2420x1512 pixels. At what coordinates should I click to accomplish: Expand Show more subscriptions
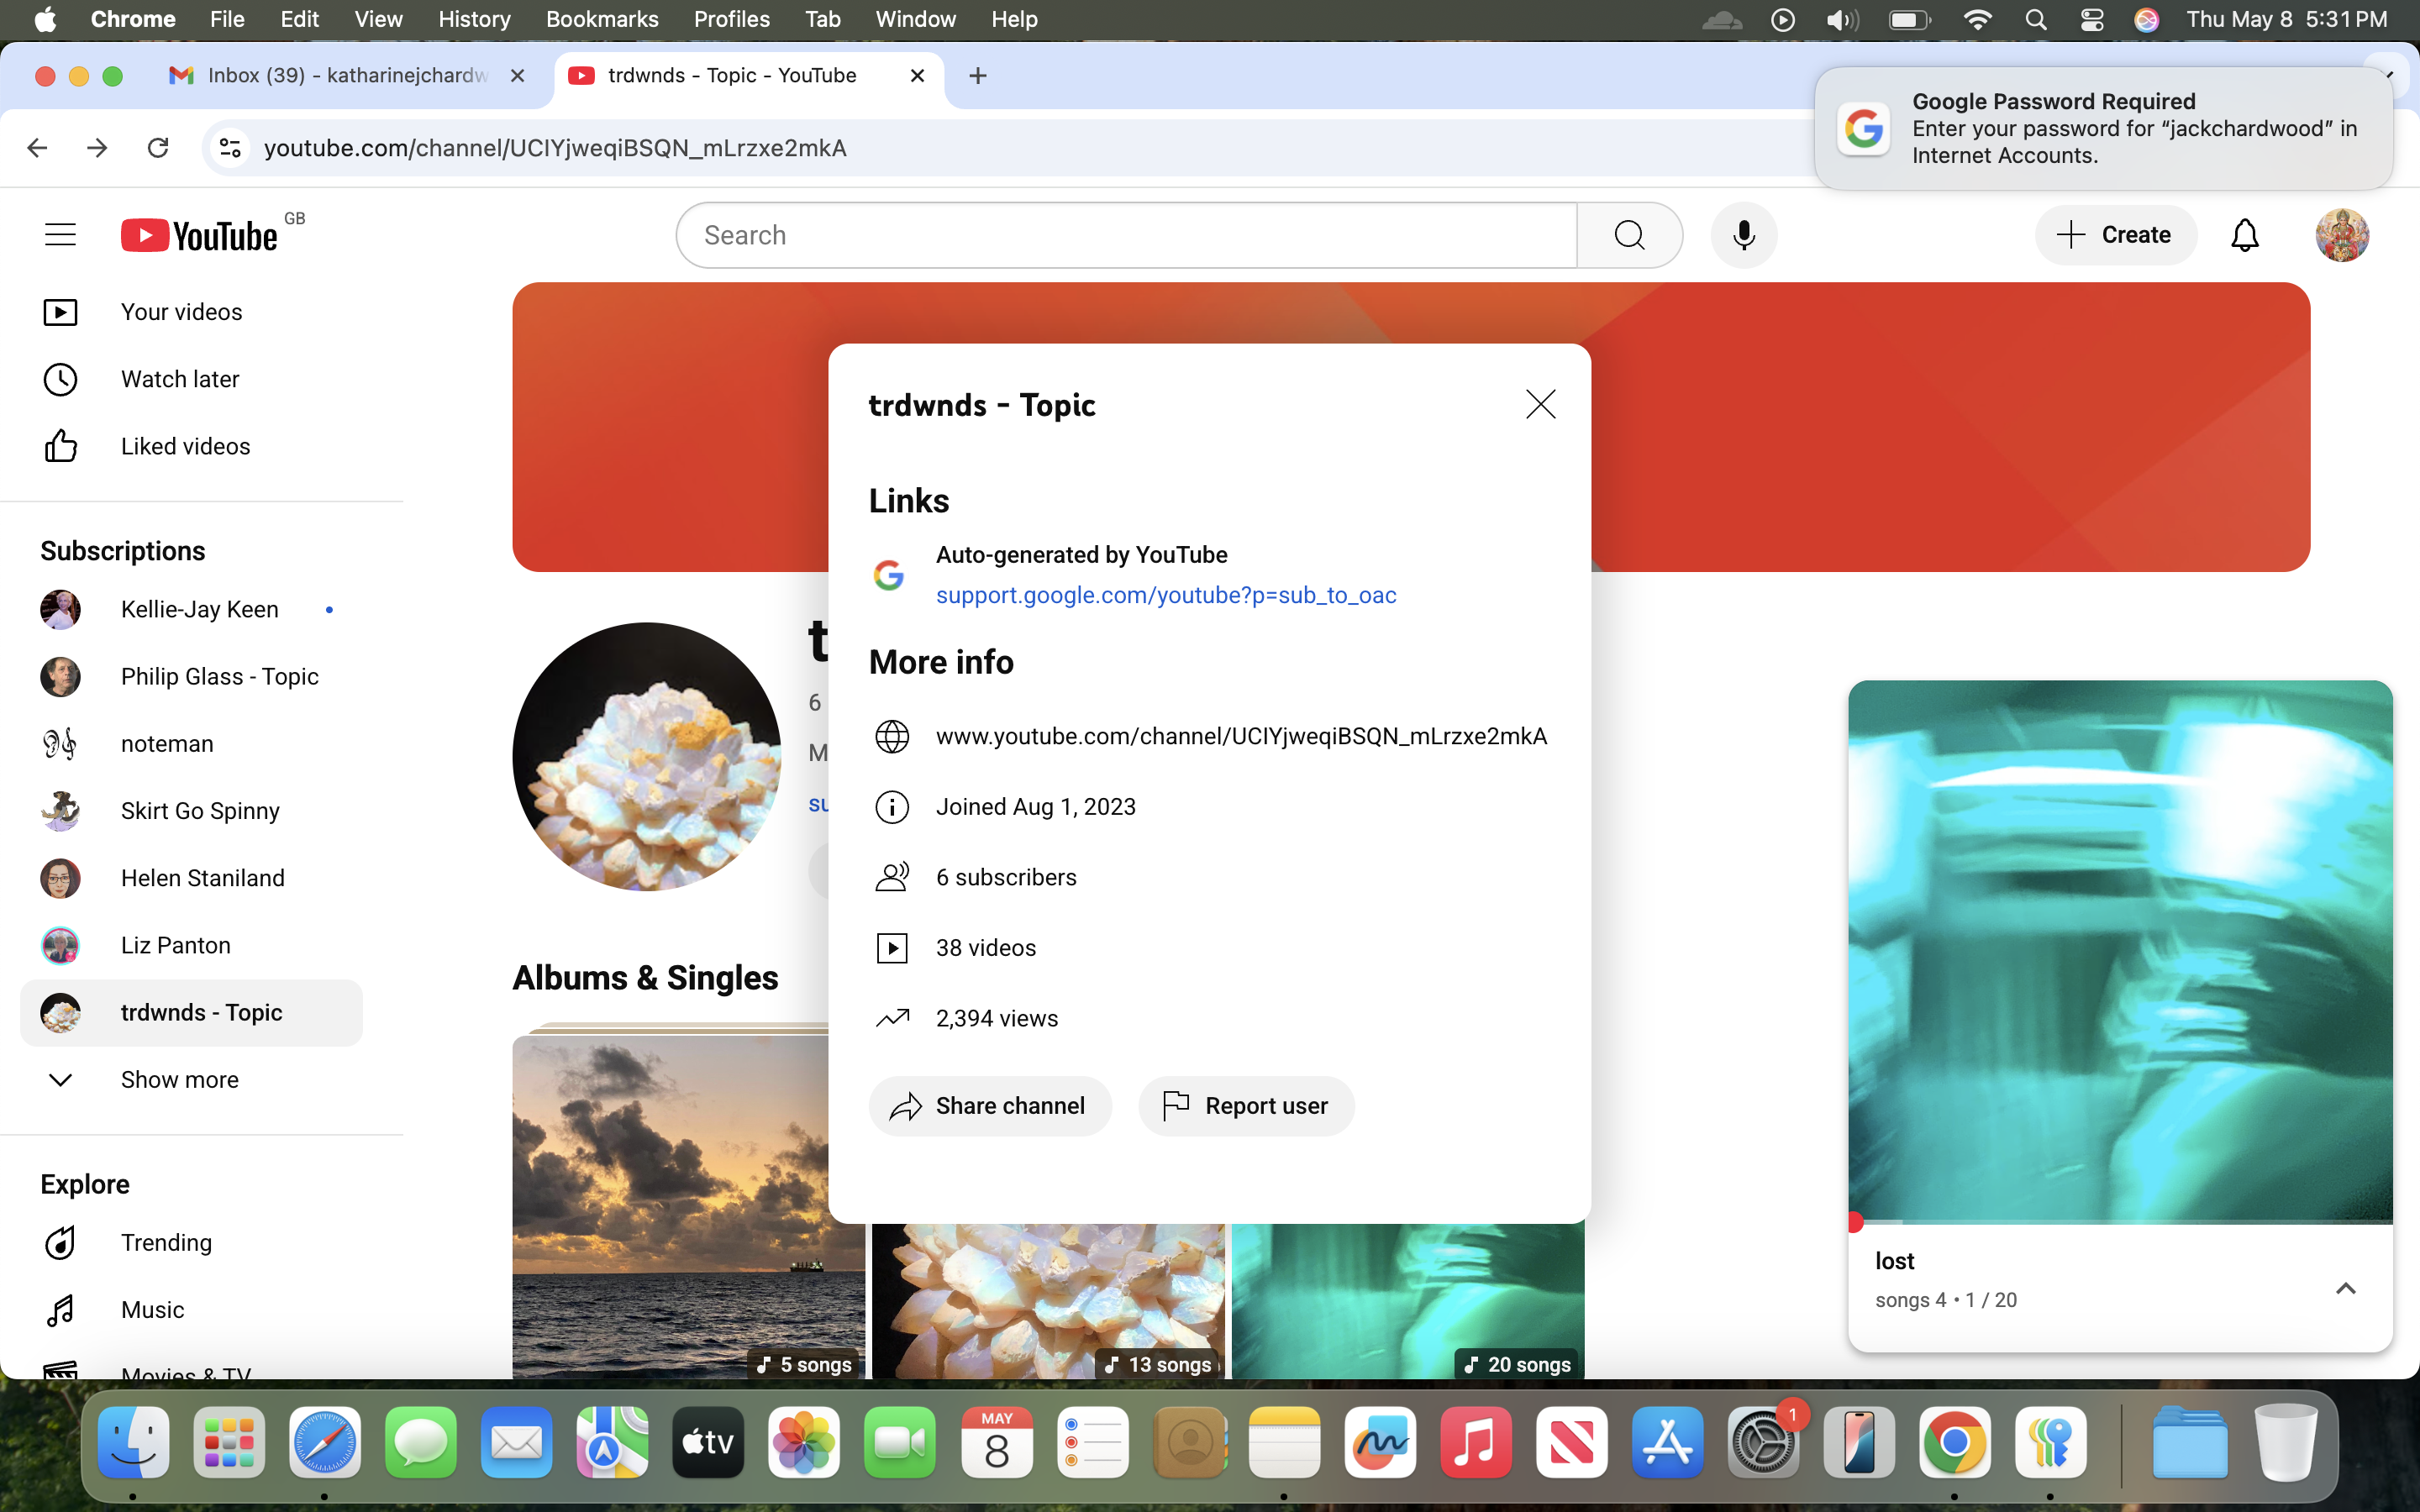coord(191,1079)
